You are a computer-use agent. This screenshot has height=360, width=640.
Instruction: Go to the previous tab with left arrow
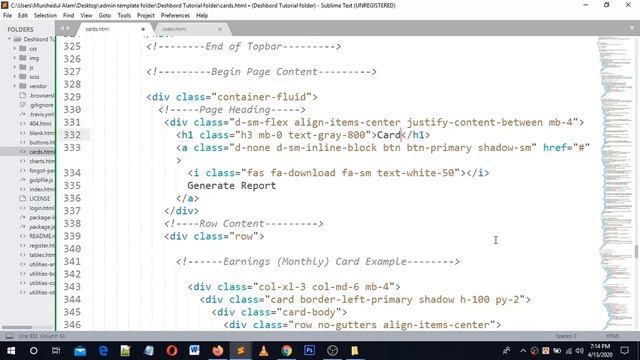[62, 29]
